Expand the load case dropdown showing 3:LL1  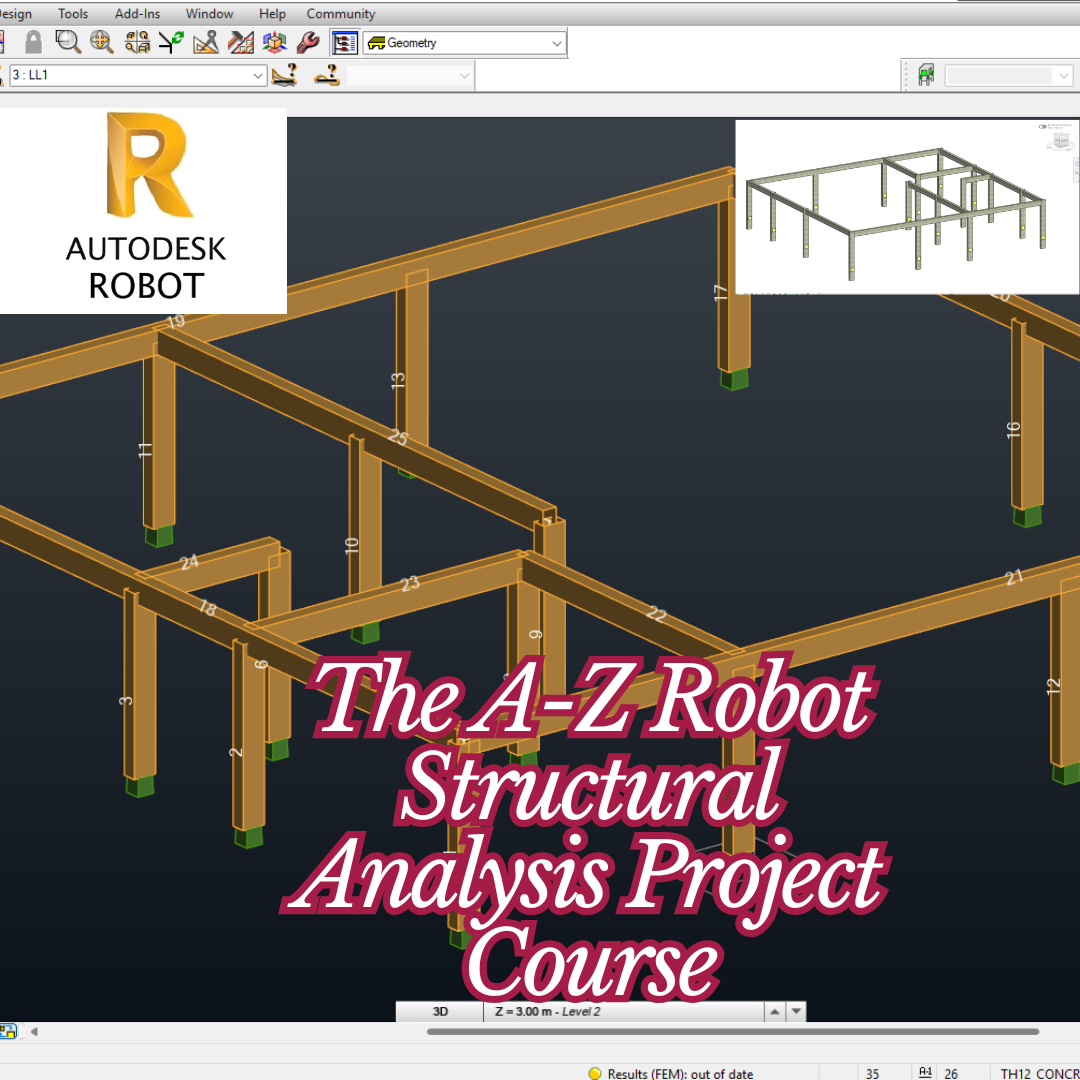click(258, 75)
